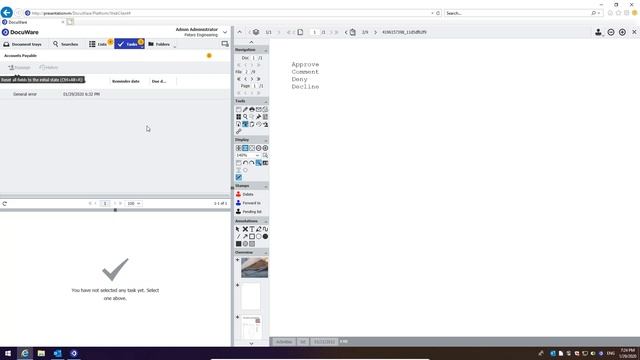640x360 pixels.
Task: Apply the Delete stamp
Action: click(x=245, y=194)
